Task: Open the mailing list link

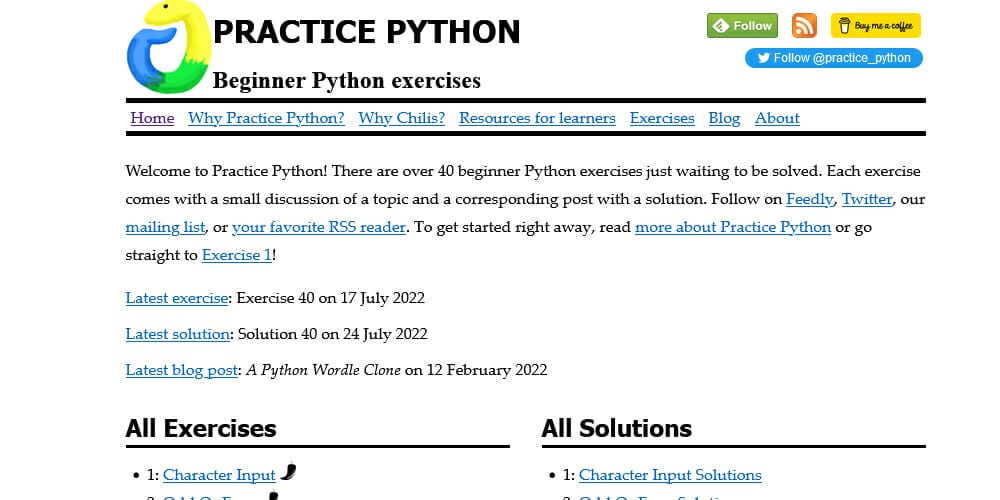Action: (x=165, y=227)
